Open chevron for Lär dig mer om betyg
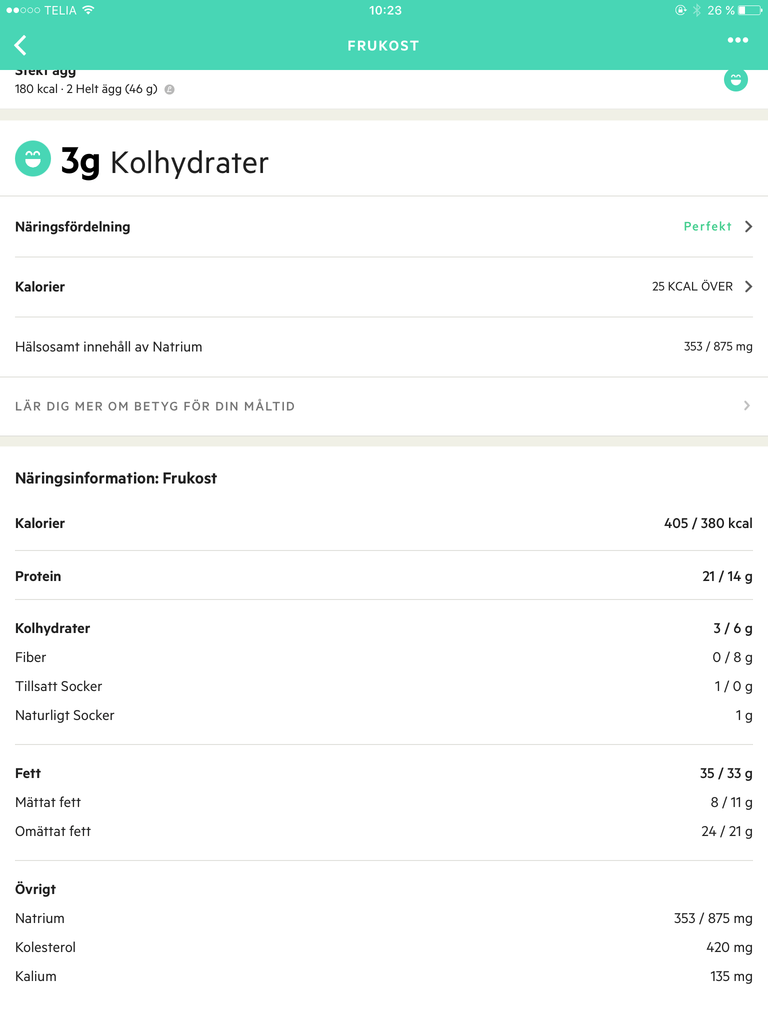Image resolution: width=768 pixels, height=1024 pixels. tap(747, 406)
